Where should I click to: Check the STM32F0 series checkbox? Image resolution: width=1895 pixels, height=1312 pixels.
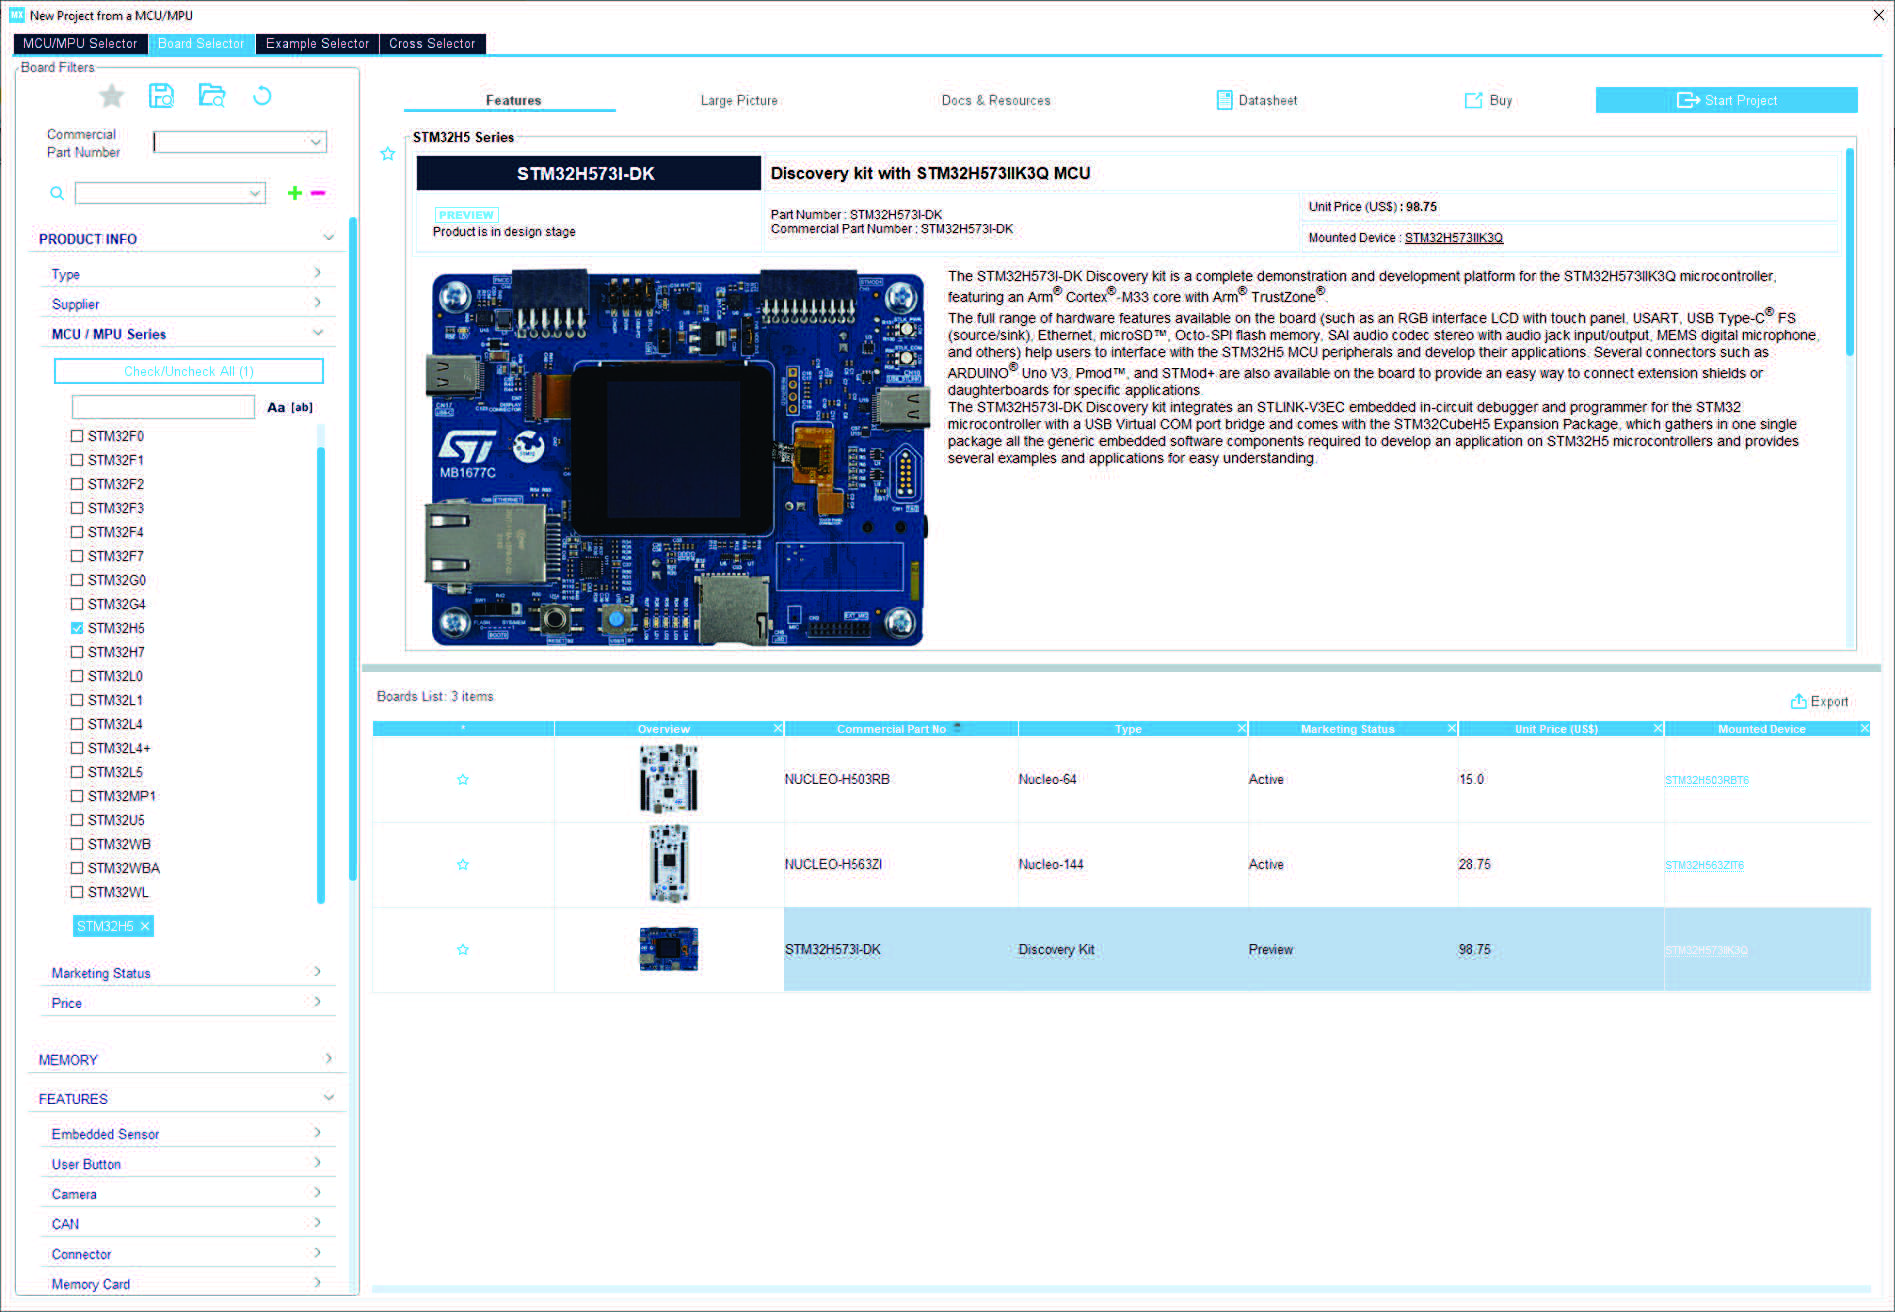coord(77,436)
